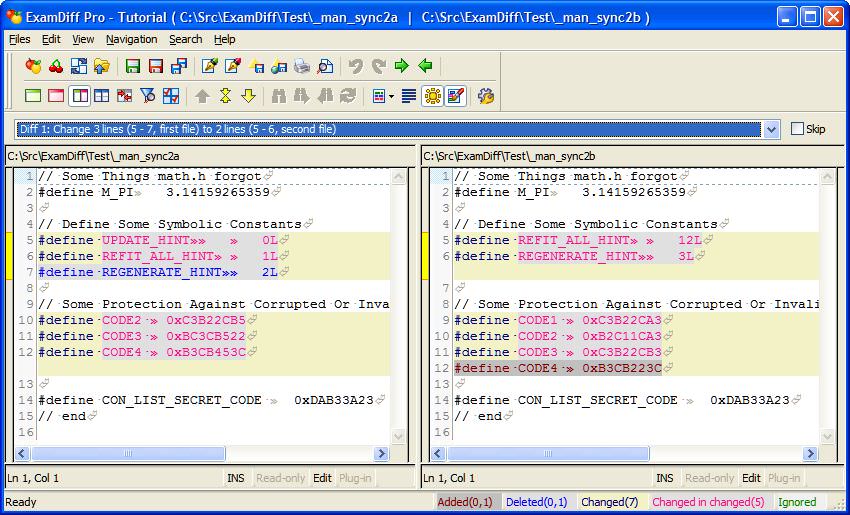
Task: Click the gray Replace arrows icon
Action: (347, 96)
